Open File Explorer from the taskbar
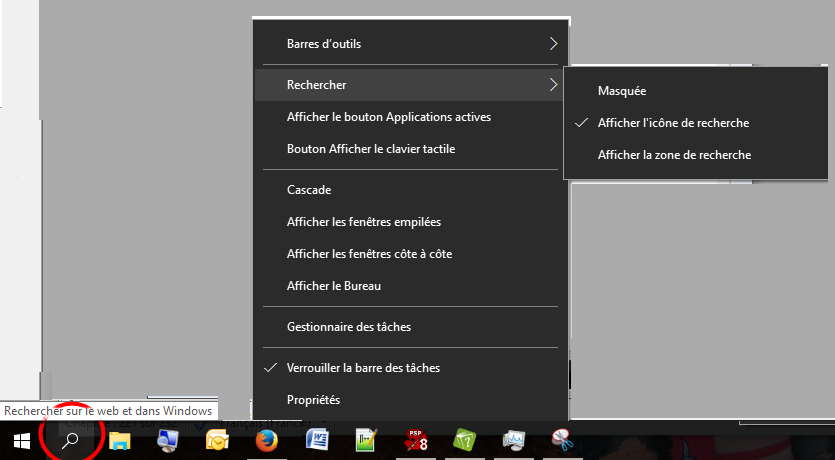835x460 pixels. click(x=120, y=440)
